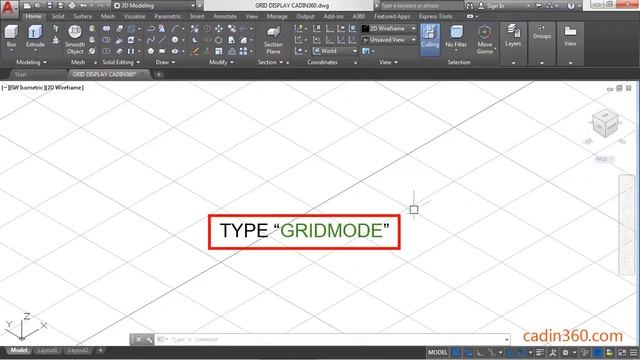Open the 2D Wireframe visual style dropdown

[x=389, y=29]
